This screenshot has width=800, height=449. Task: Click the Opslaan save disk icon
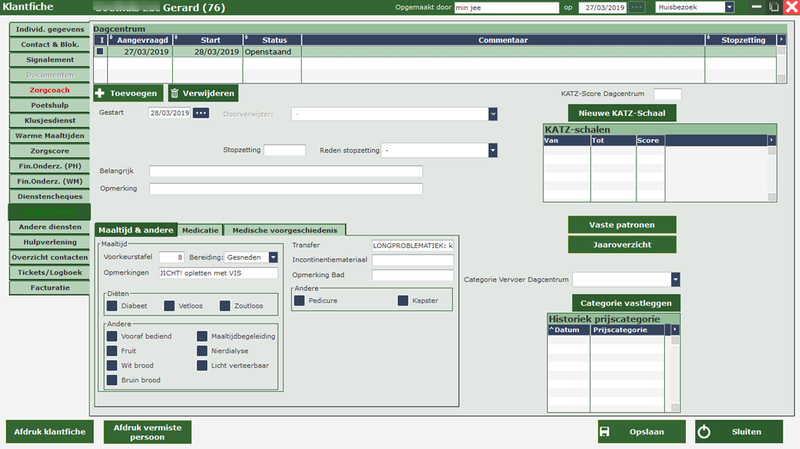(605, 432)
